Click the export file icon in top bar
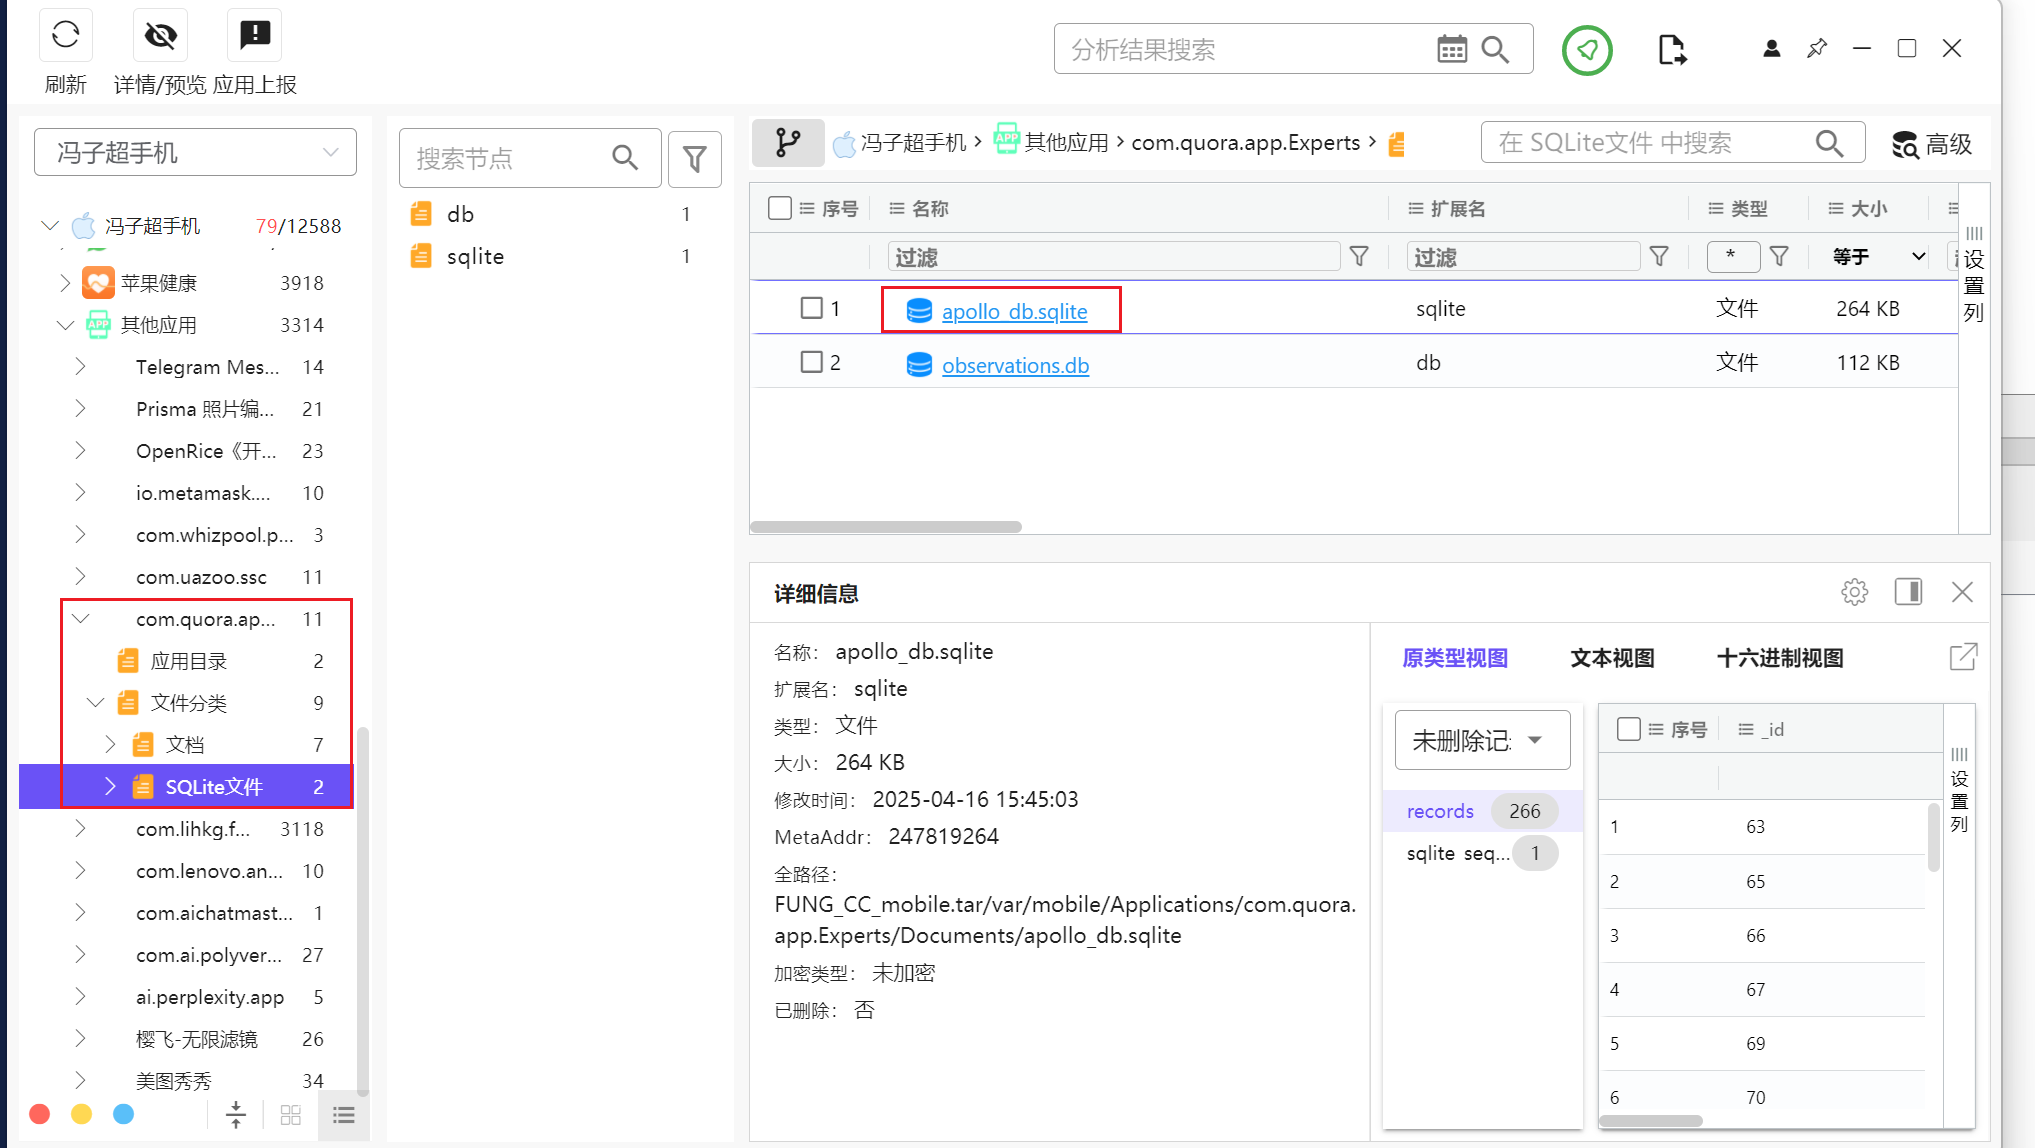 (1671, 49)
